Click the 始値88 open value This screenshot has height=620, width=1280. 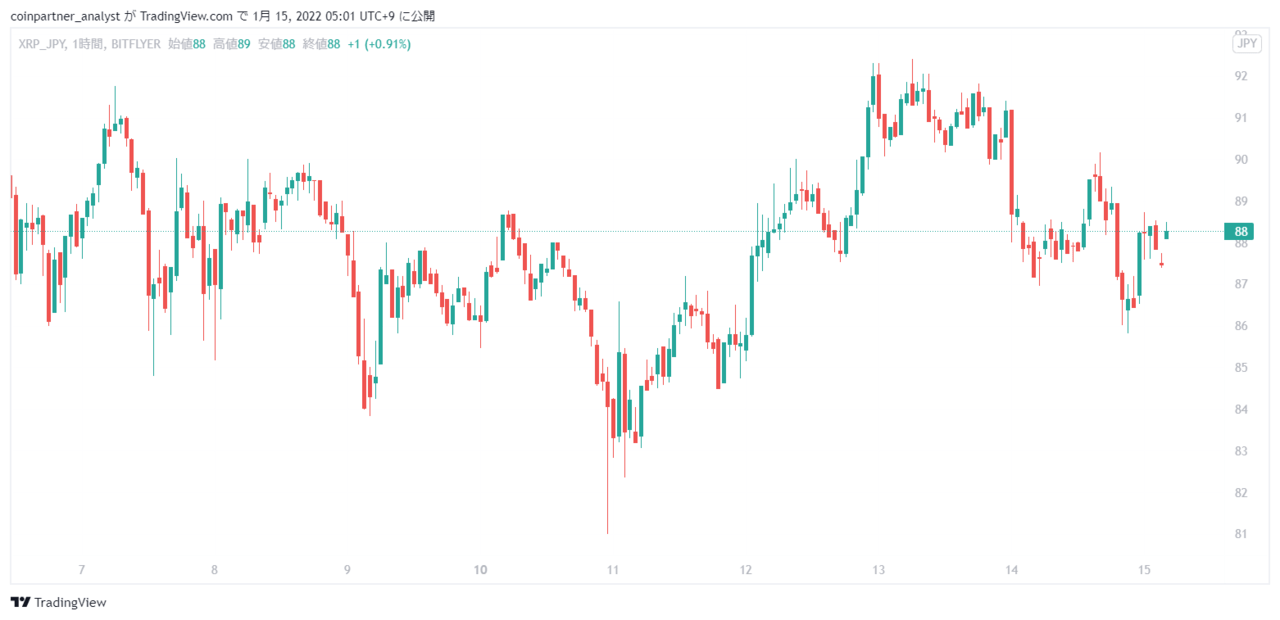coord(187,44)
